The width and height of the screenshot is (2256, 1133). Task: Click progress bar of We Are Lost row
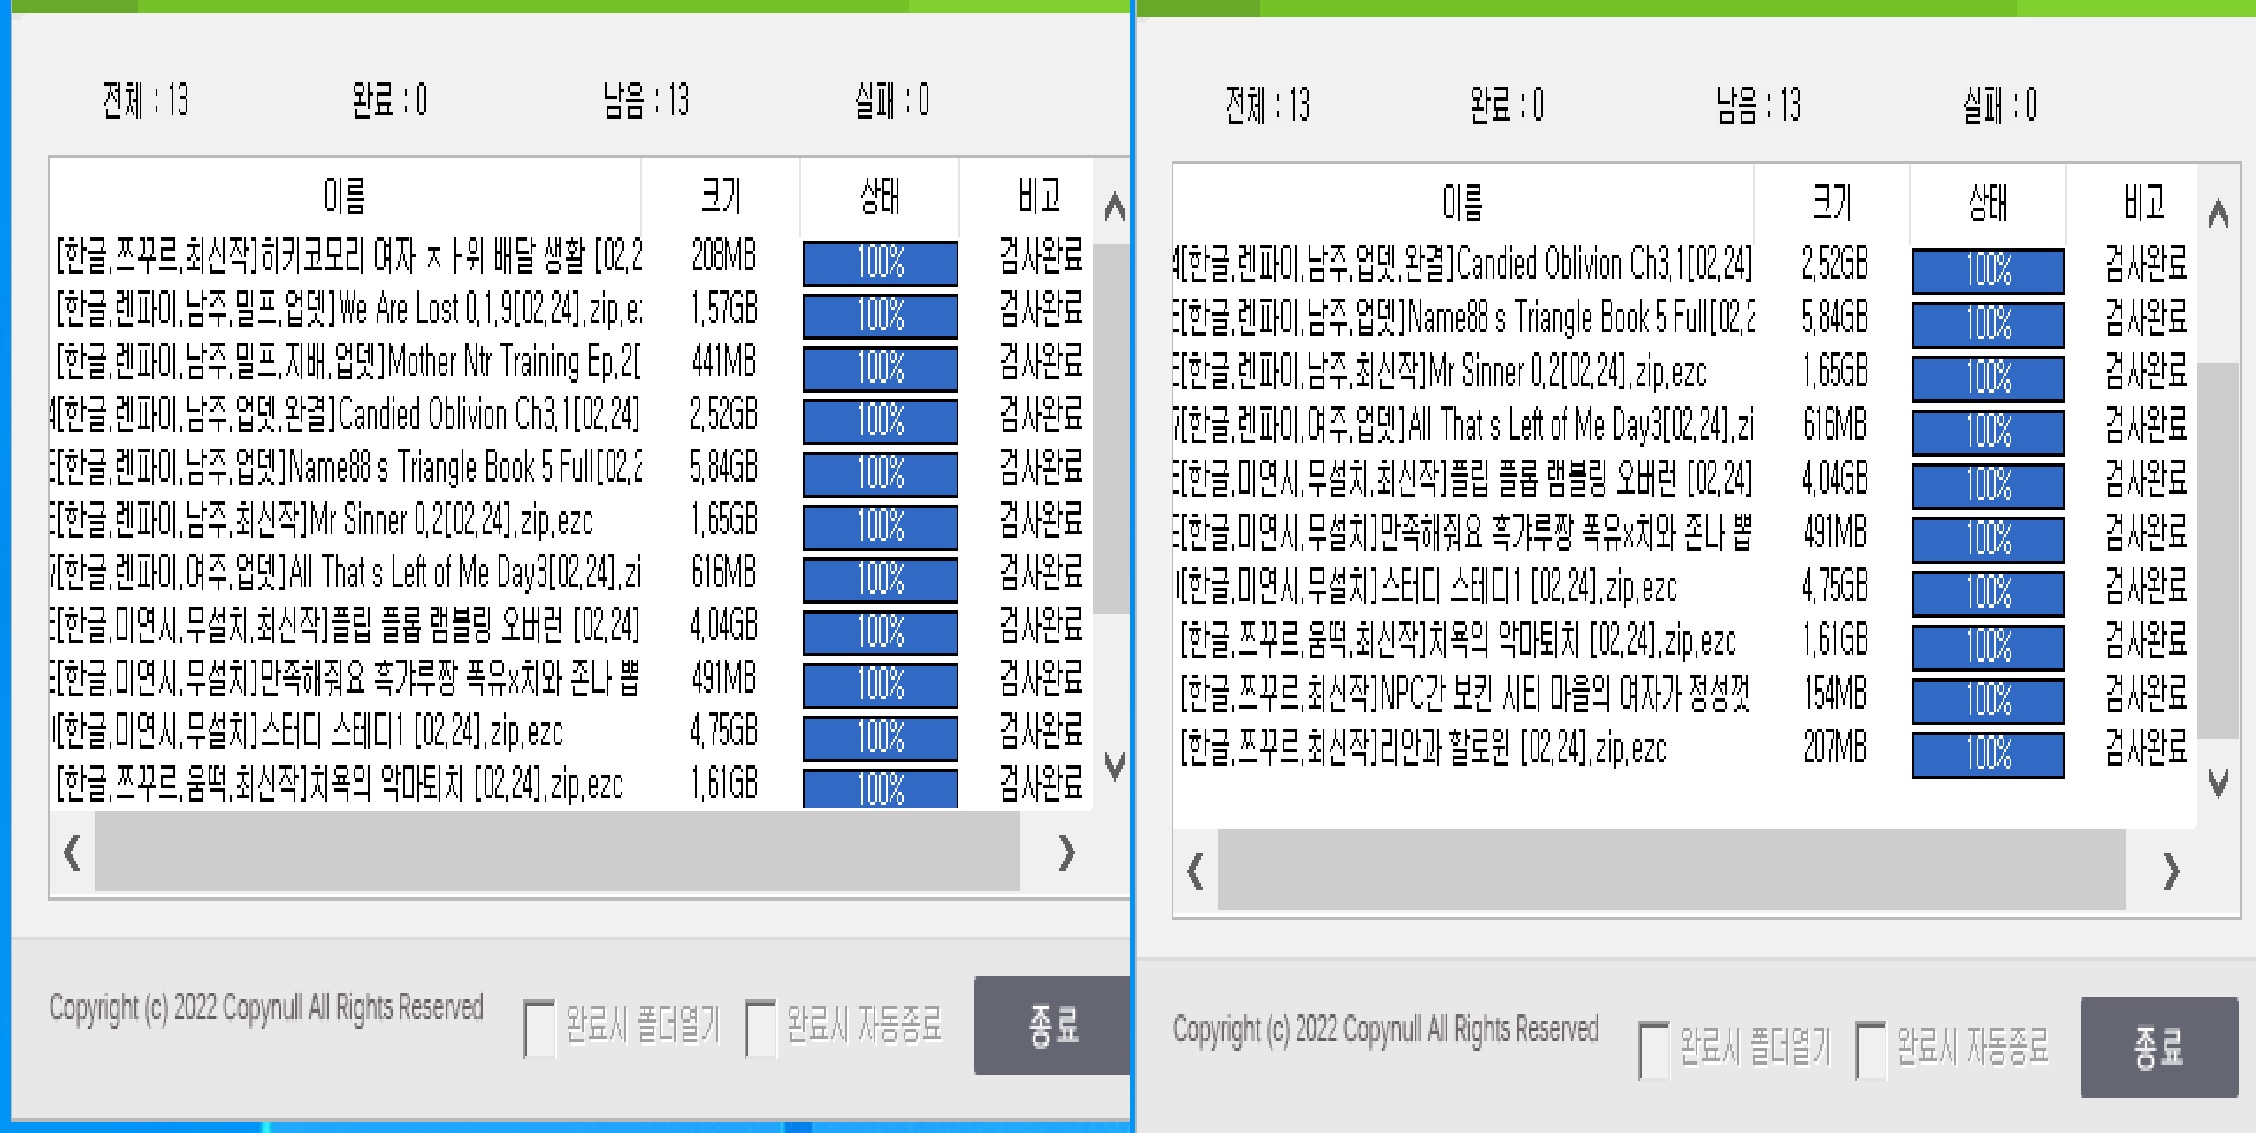(880, 316)
